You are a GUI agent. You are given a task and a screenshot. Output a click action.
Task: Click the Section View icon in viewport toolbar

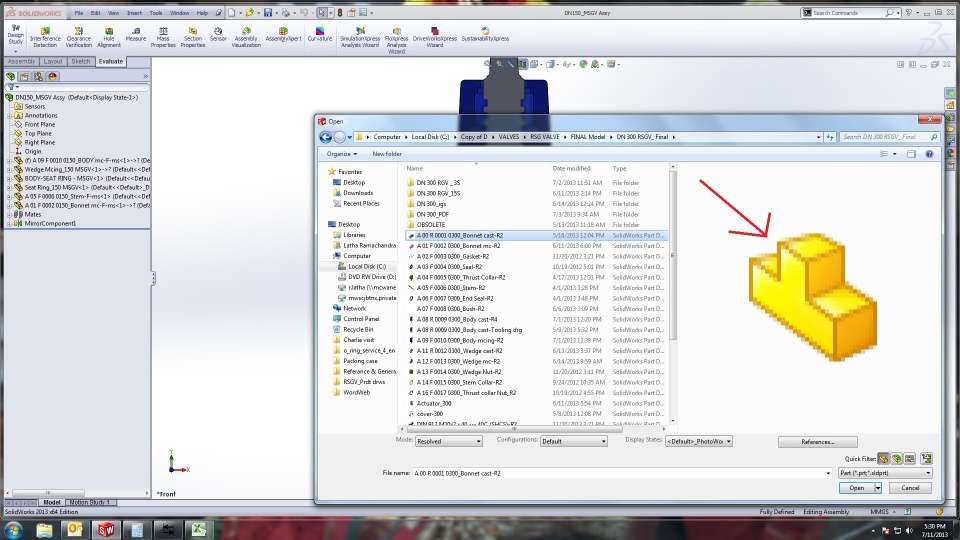[x=522, y=64]
